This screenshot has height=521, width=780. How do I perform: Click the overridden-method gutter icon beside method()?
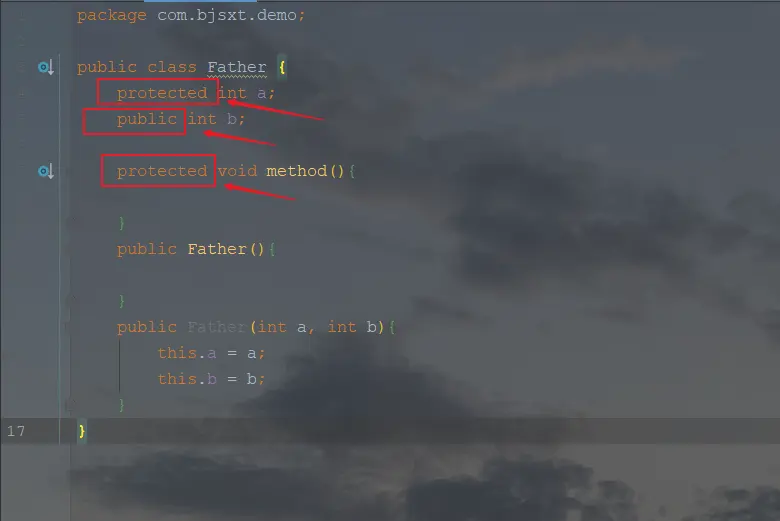click(46, 171)
